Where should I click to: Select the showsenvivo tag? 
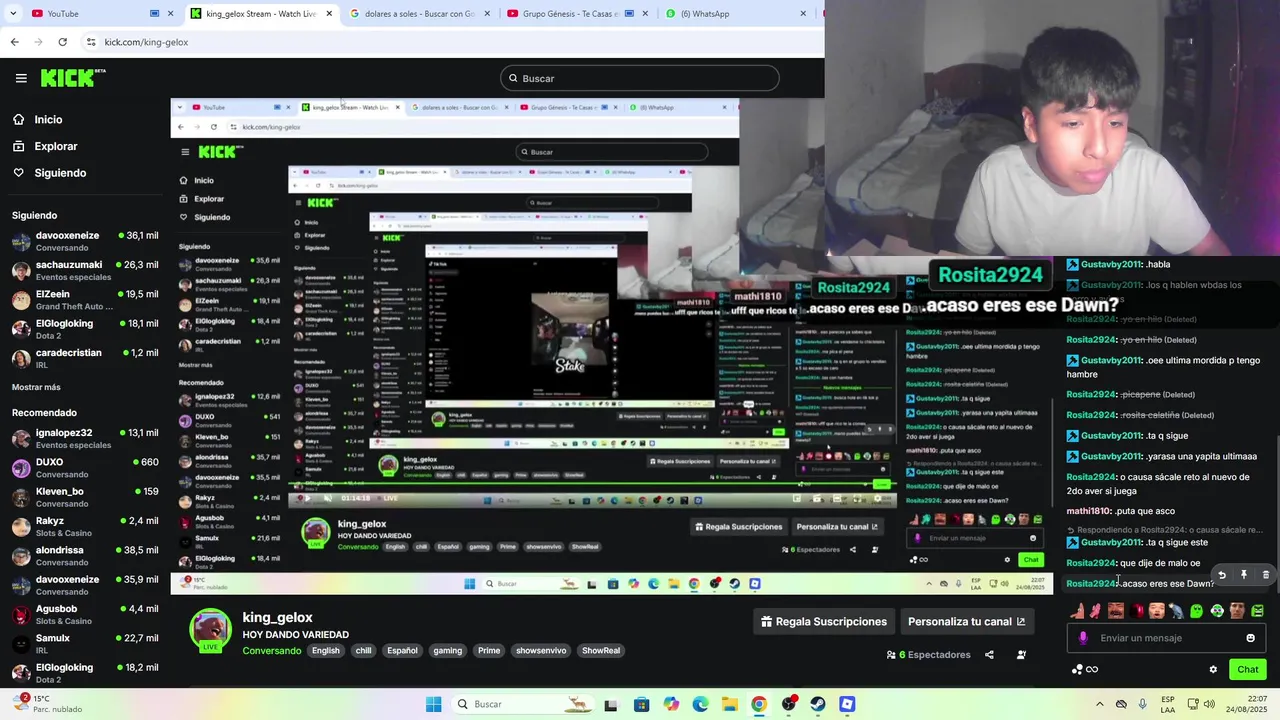click(541, 650)
